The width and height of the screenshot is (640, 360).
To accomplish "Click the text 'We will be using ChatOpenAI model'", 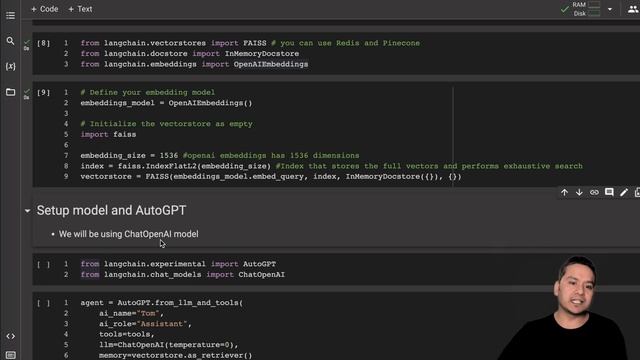I will (129, 234).
